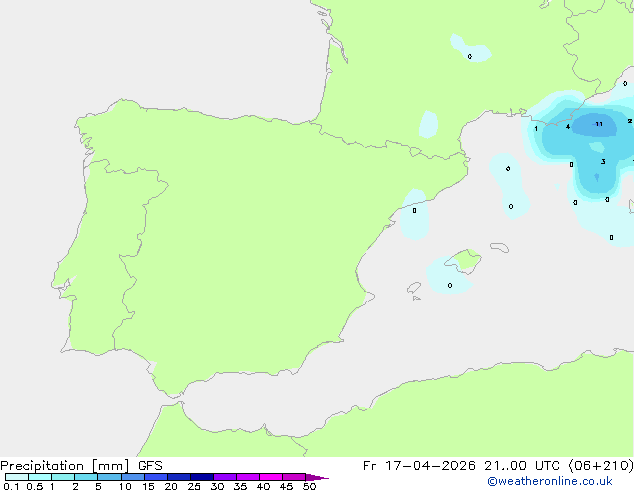Viewport: 634px width, 490px height.
Task: Click the '0' value south of Mallorca
Action: [x=450, y=285]
